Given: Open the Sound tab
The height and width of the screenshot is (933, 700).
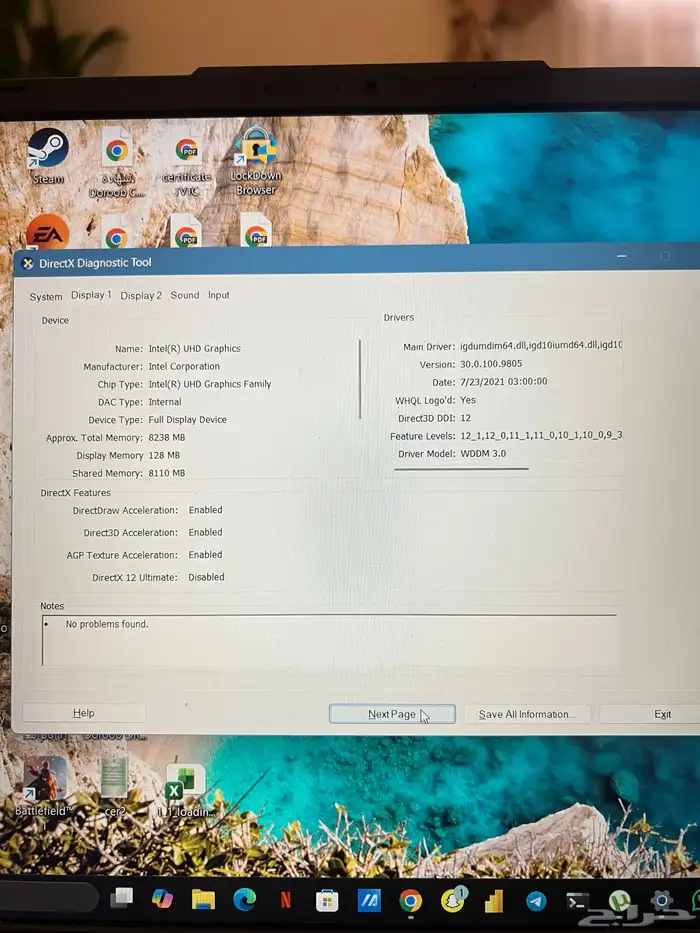Looking at the screenshot, I should coord(185,295).
